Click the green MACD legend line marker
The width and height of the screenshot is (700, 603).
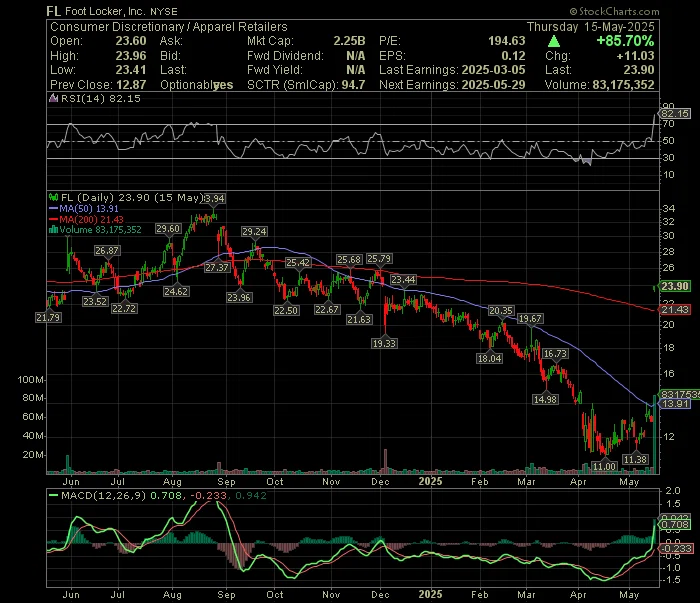[x=53, y=495]
